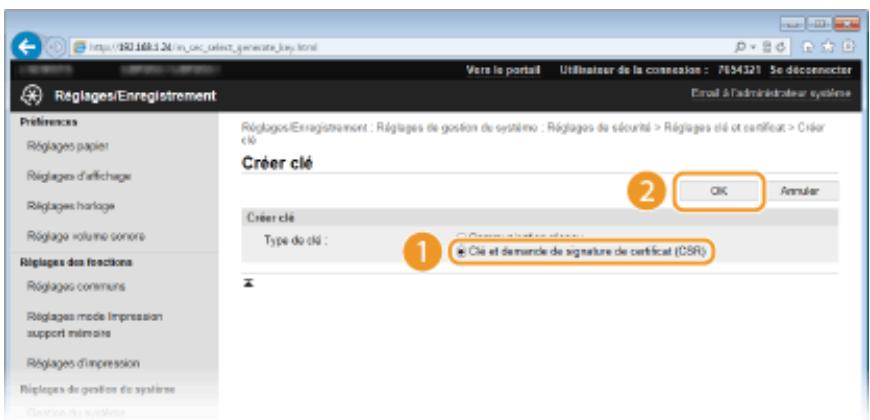Click the OK button
870x420 pixels.
pos(718,190)
